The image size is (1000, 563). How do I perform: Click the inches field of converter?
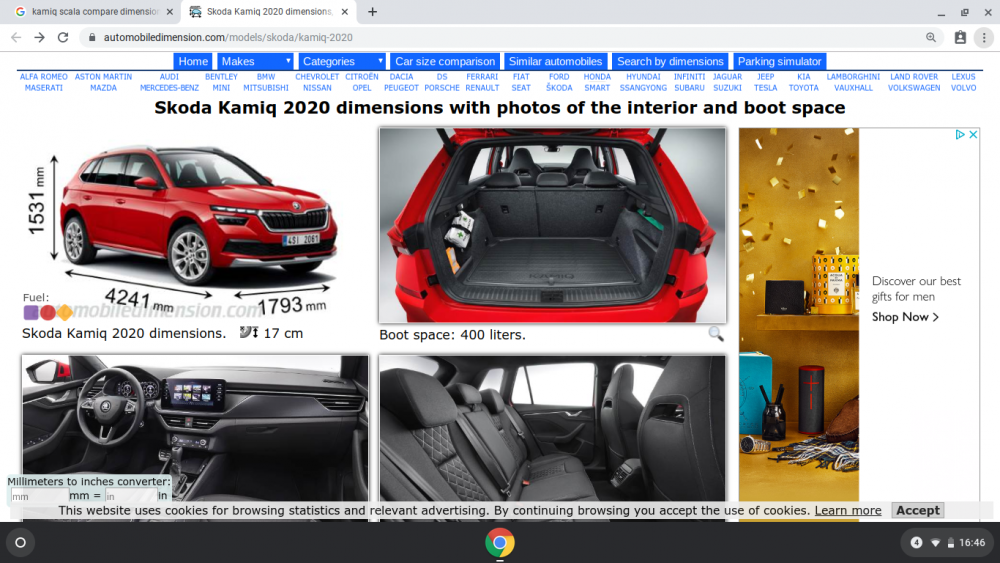click(131, 496)
